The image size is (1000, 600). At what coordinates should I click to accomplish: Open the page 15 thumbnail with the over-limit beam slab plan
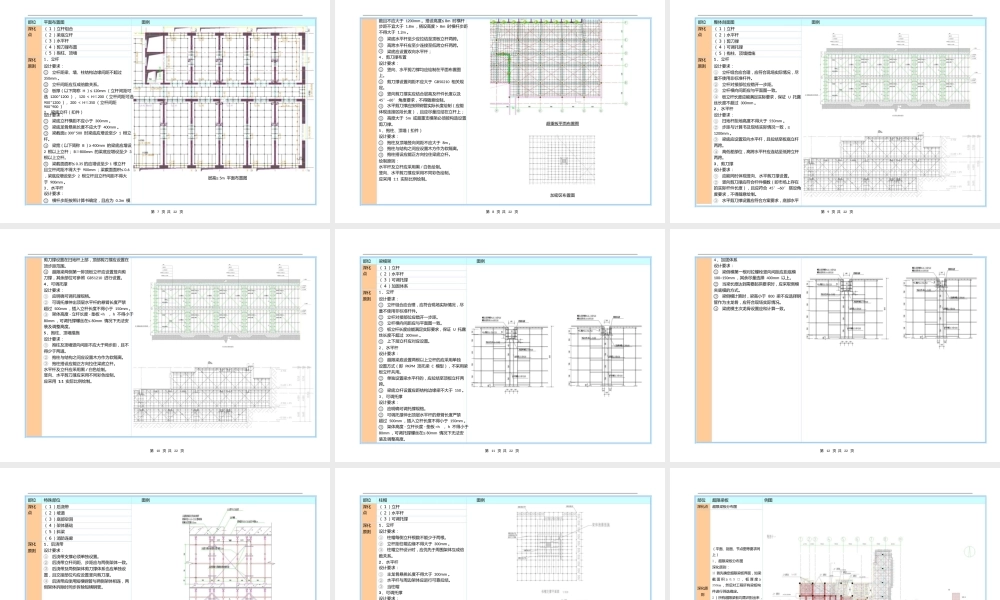pyautogui.click(x=835, y=534)
